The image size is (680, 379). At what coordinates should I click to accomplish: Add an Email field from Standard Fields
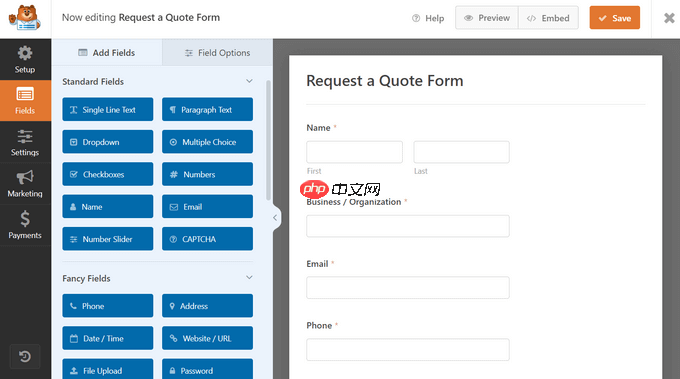(x=207, y=206)
